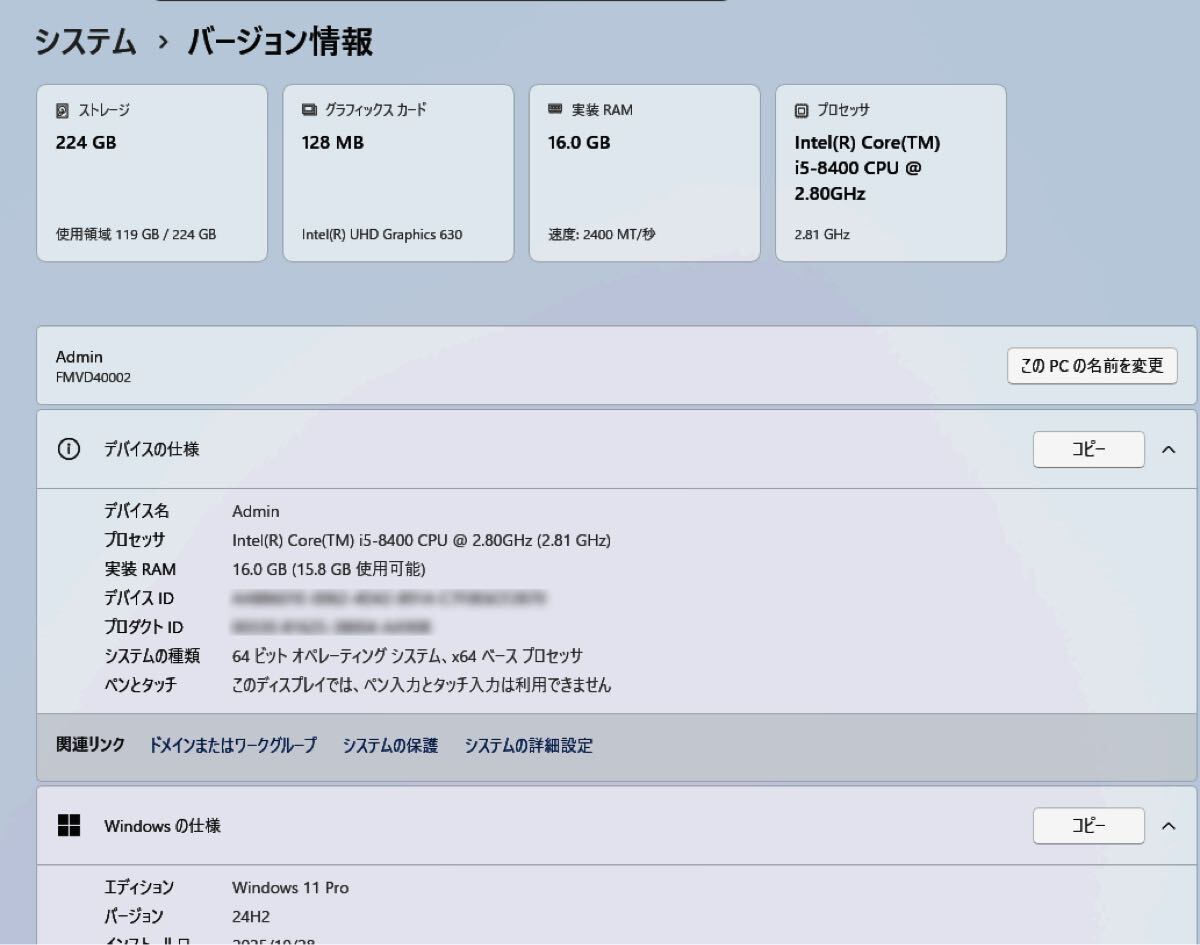Image resolution: width=1200 pixels, height=945 pixels.
Task: Open the Intel UHD Graphics 630 card
Action: (x=398, y=173)
